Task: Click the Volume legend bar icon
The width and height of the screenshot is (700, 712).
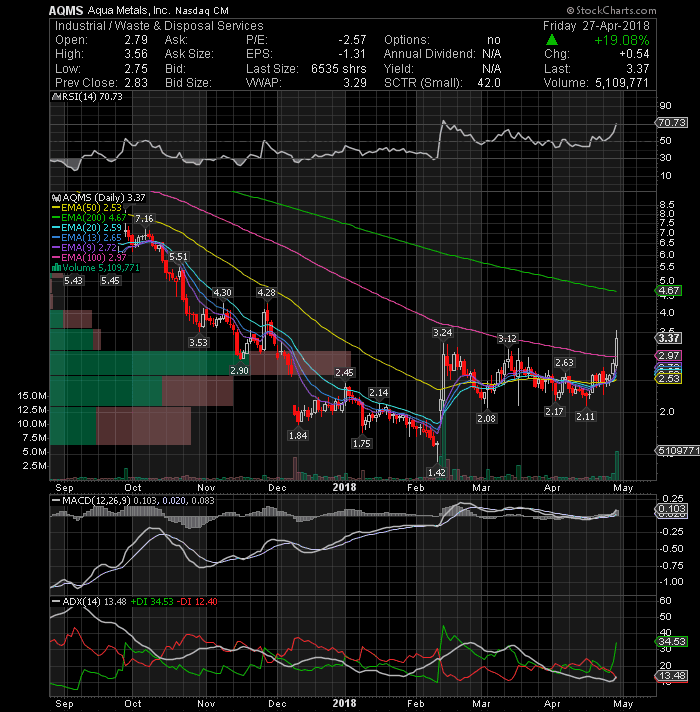Action: coord(57,267)
